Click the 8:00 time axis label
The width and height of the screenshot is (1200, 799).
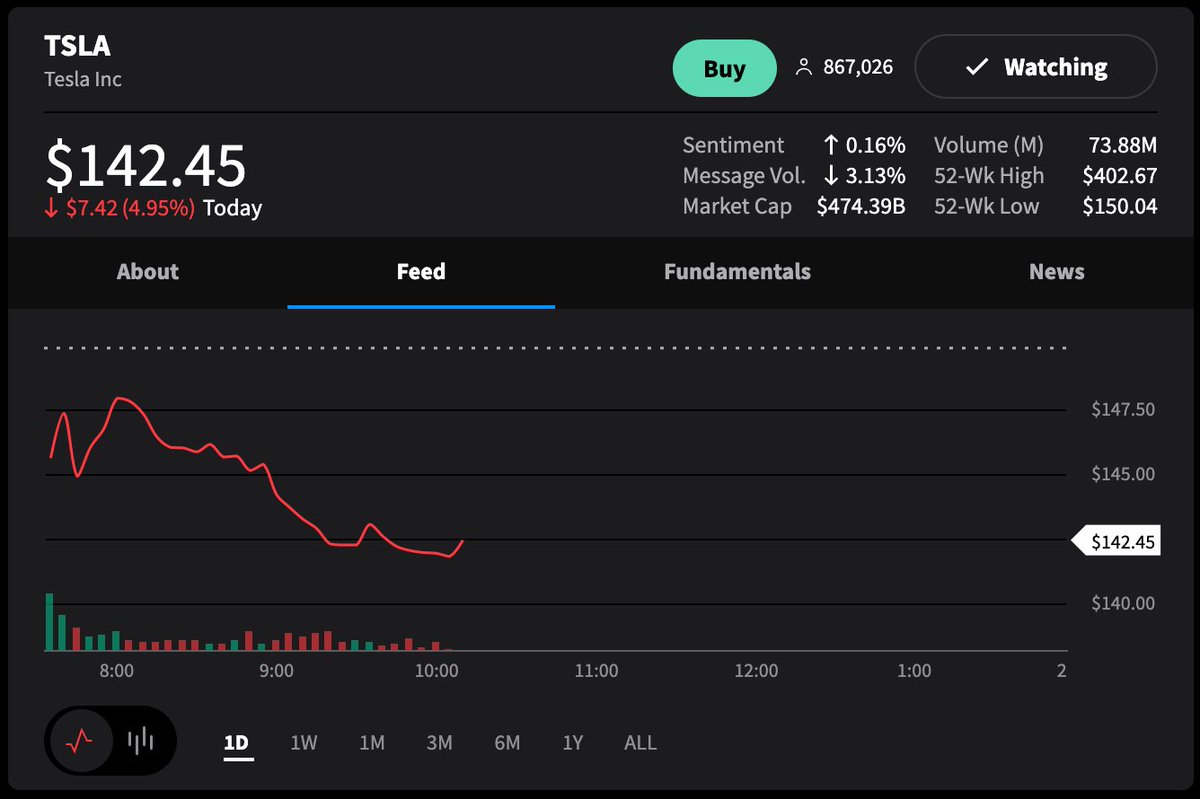coord(117,671)
